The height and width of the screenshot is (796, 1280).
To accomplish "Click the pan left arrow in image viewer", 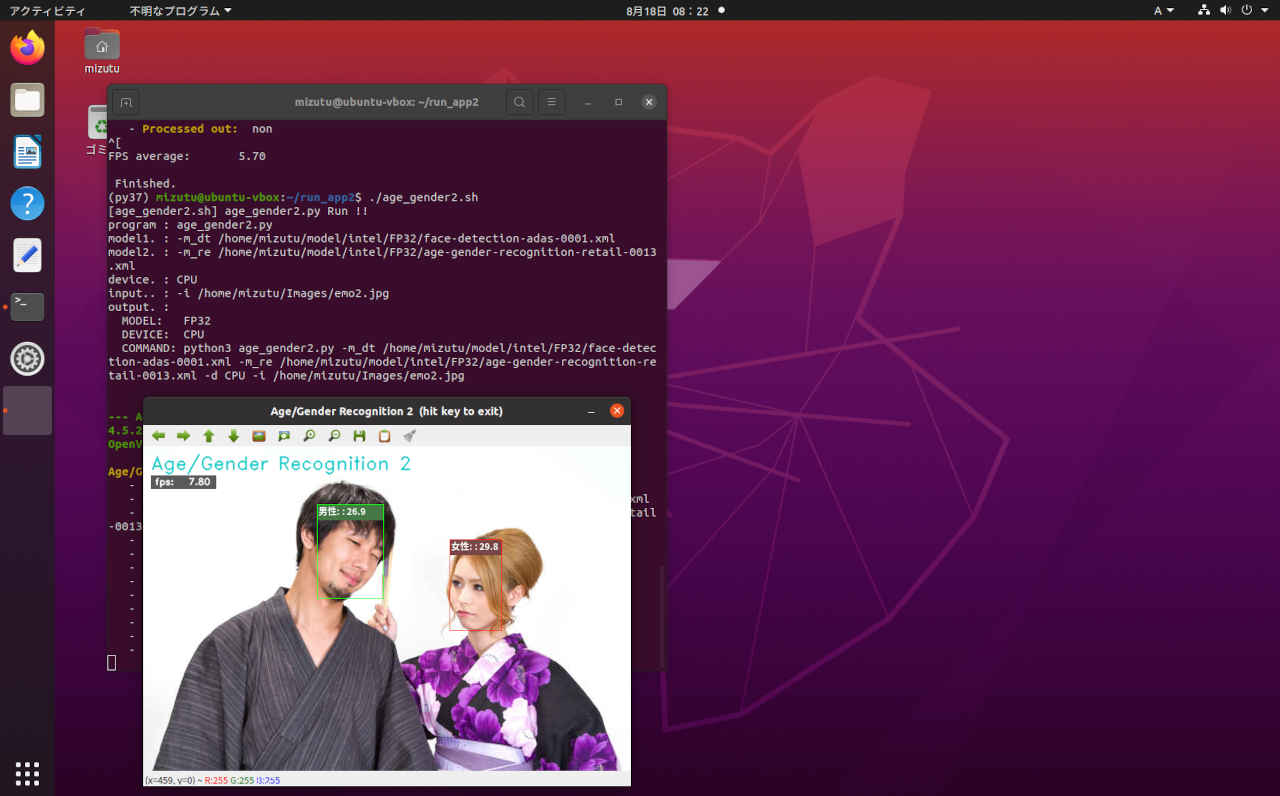I will click(159, 436).
